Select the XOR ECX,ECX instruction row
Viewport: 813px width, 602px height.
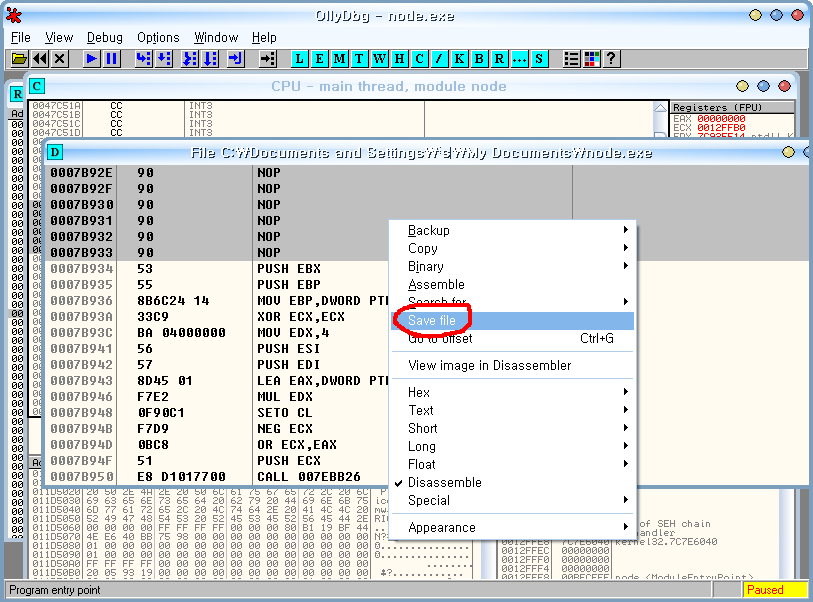218,317
